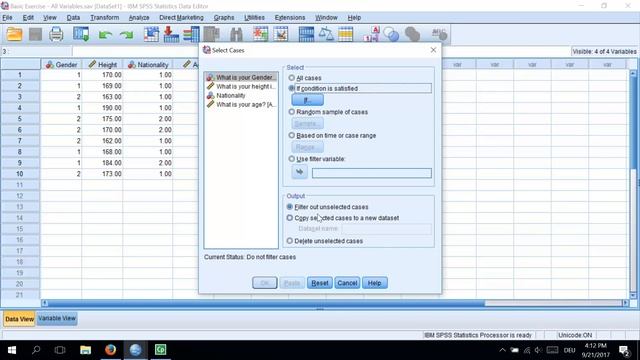Click the Select cases toolbar icon

pos(345,34)
